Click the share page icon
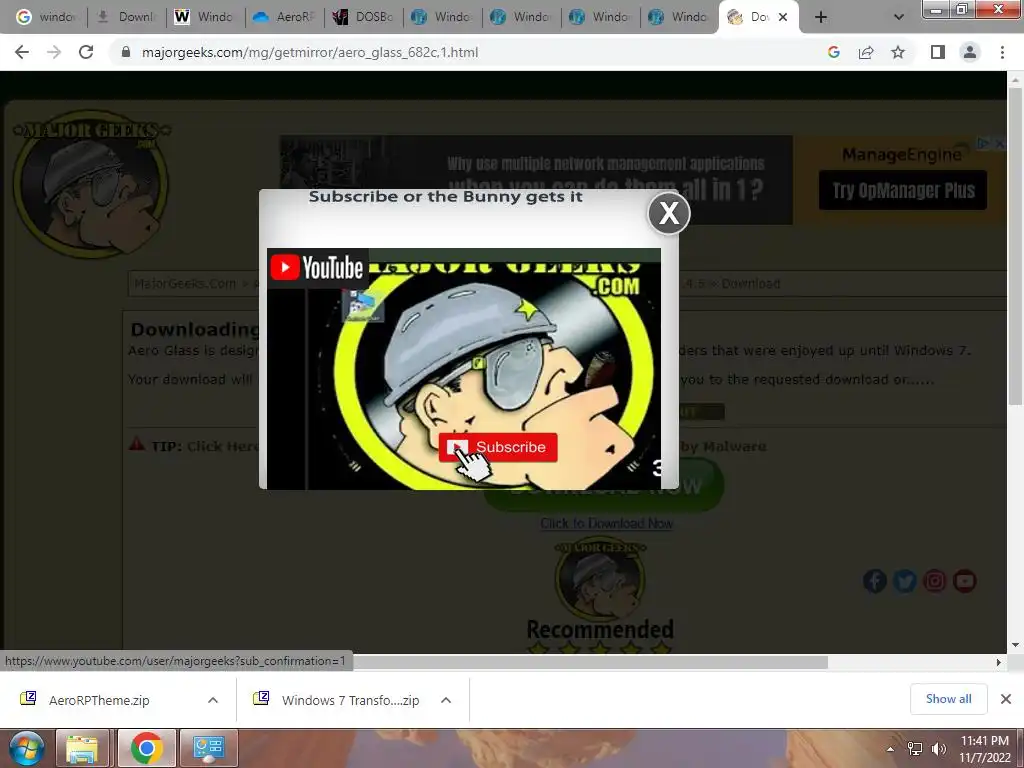 click(x=866, y=52)
